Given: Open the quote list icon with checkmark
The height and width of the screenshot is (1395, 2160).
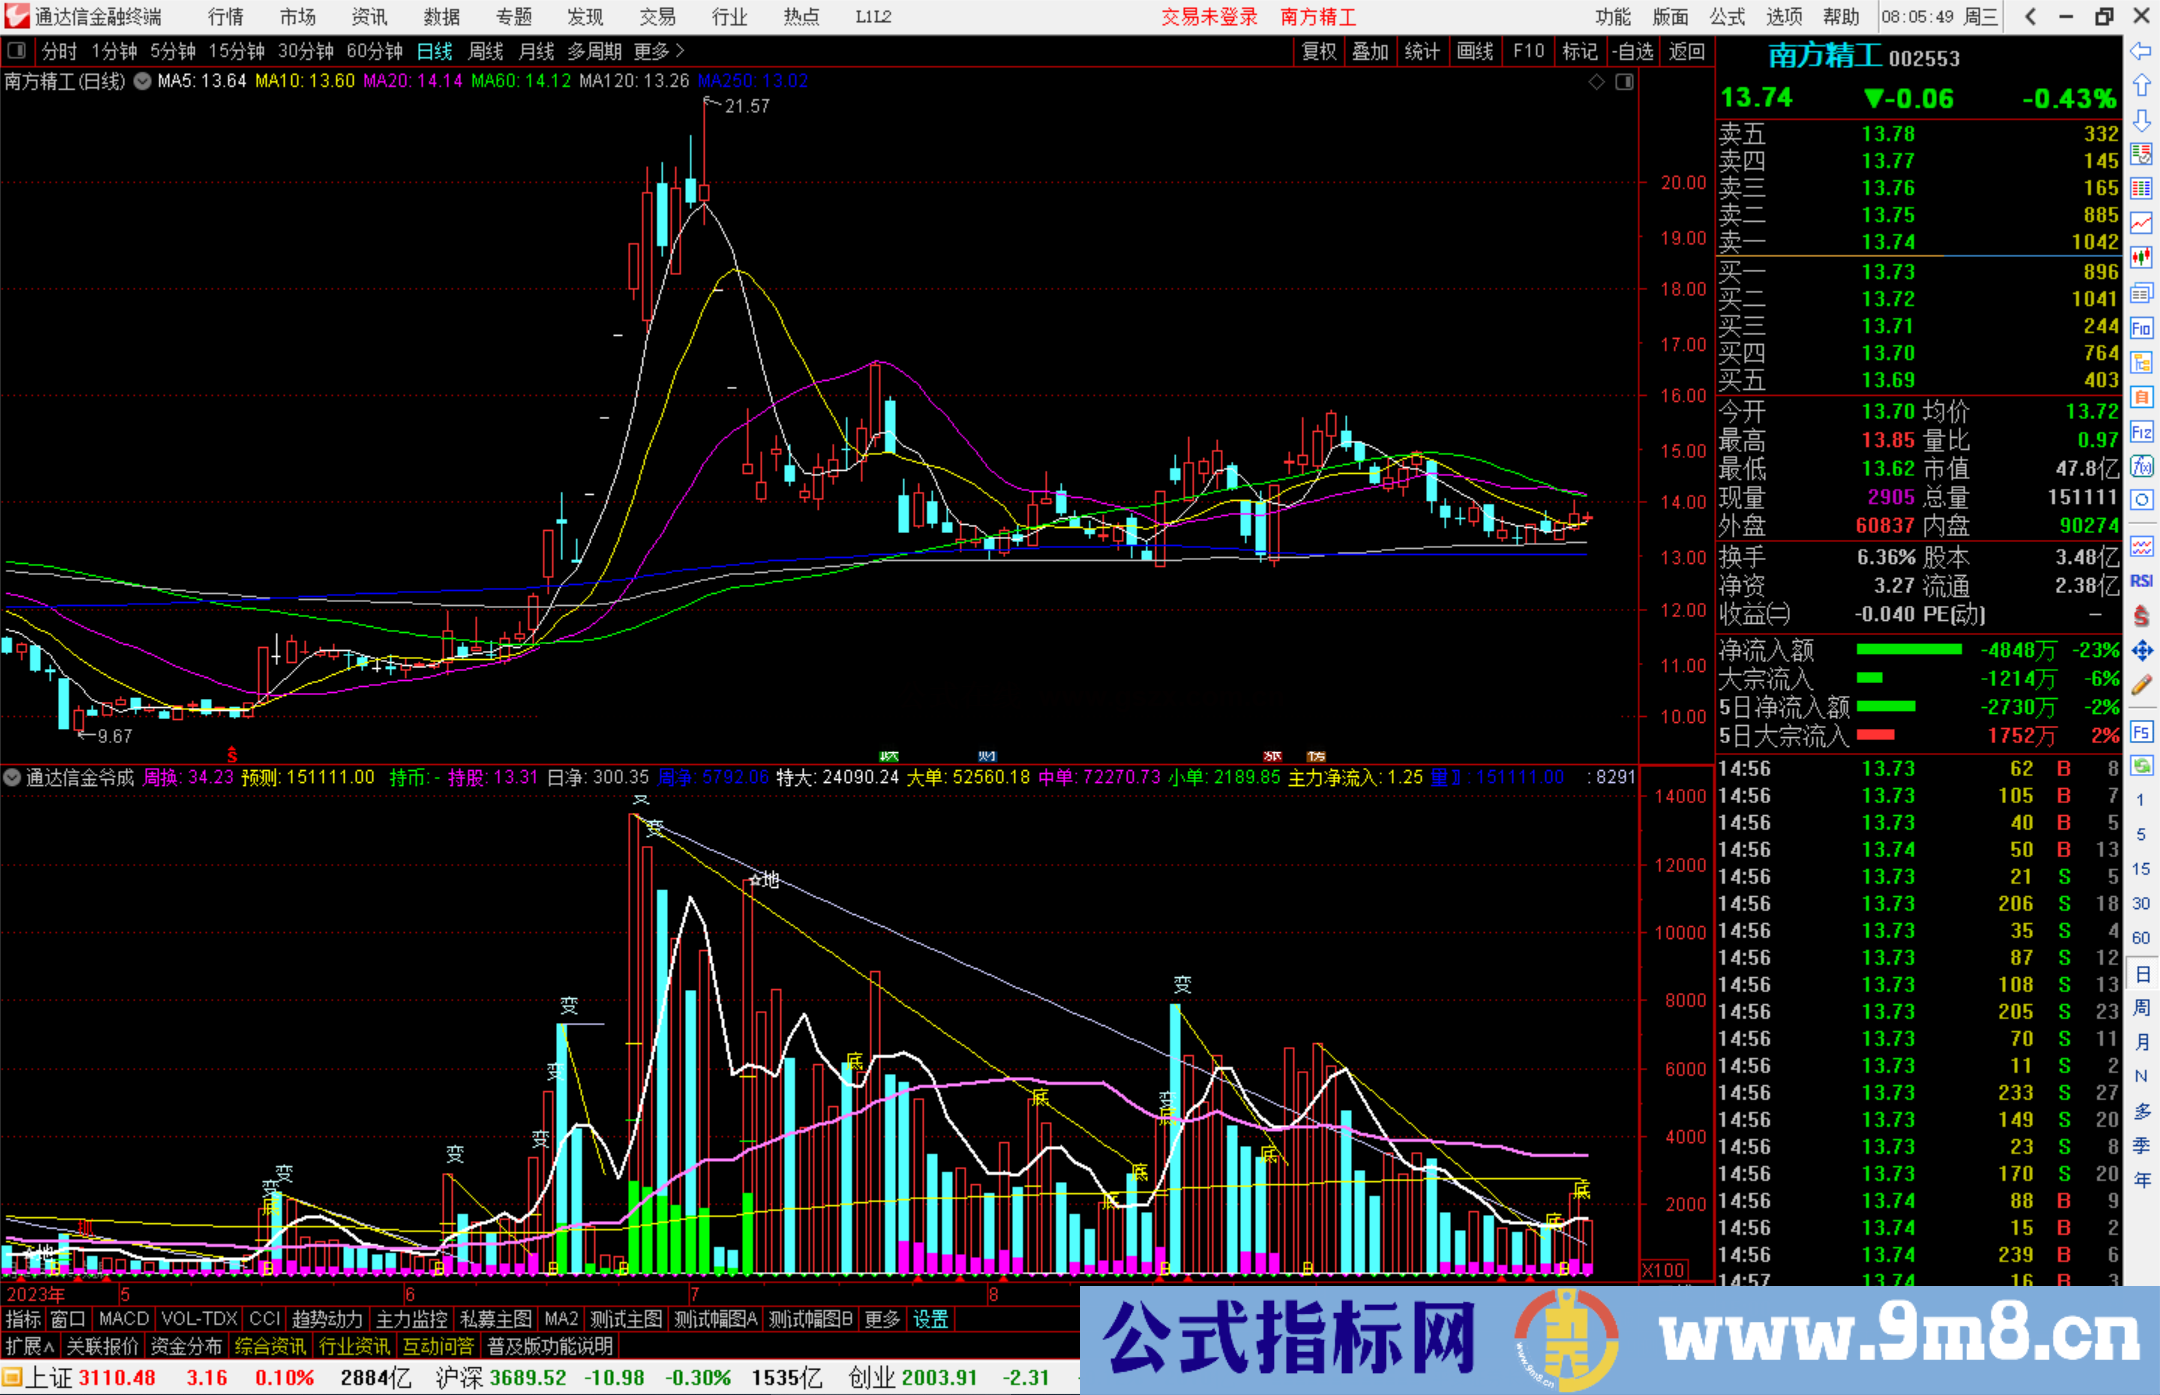Looking at the screenshot, I should point(2141,154).
